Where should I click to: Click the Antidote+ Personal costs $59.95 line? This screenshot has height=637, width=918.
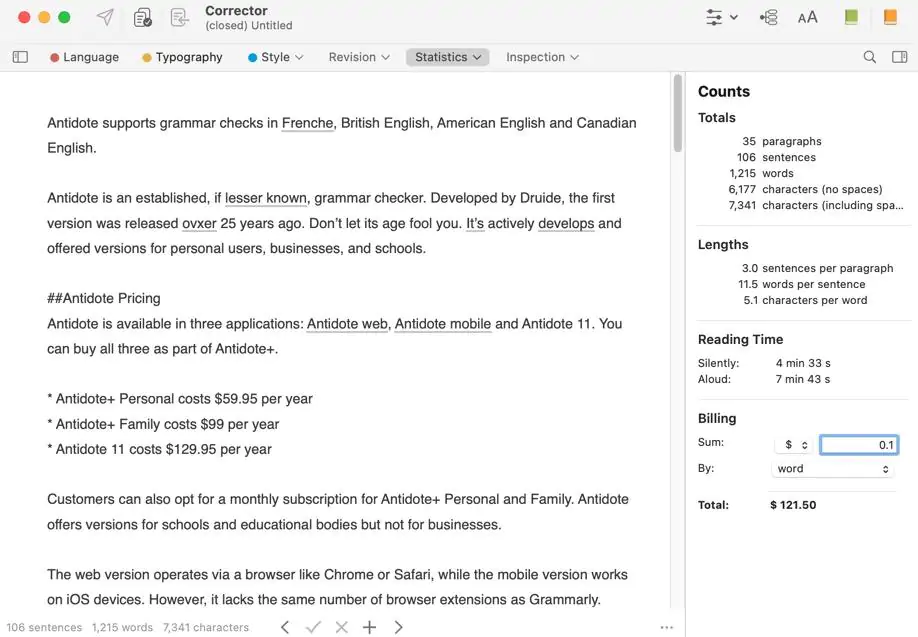coord(180,399)
